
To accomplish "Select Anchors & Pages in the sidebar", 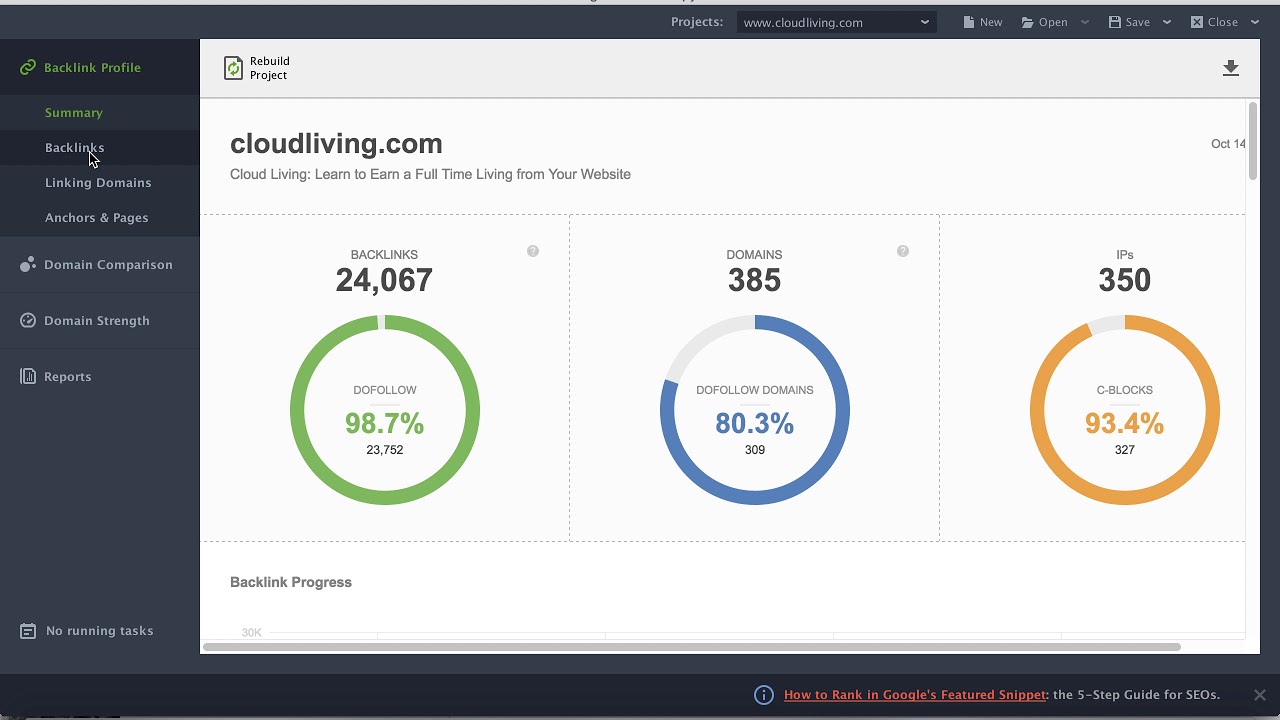I will click(x=96, y=218).
